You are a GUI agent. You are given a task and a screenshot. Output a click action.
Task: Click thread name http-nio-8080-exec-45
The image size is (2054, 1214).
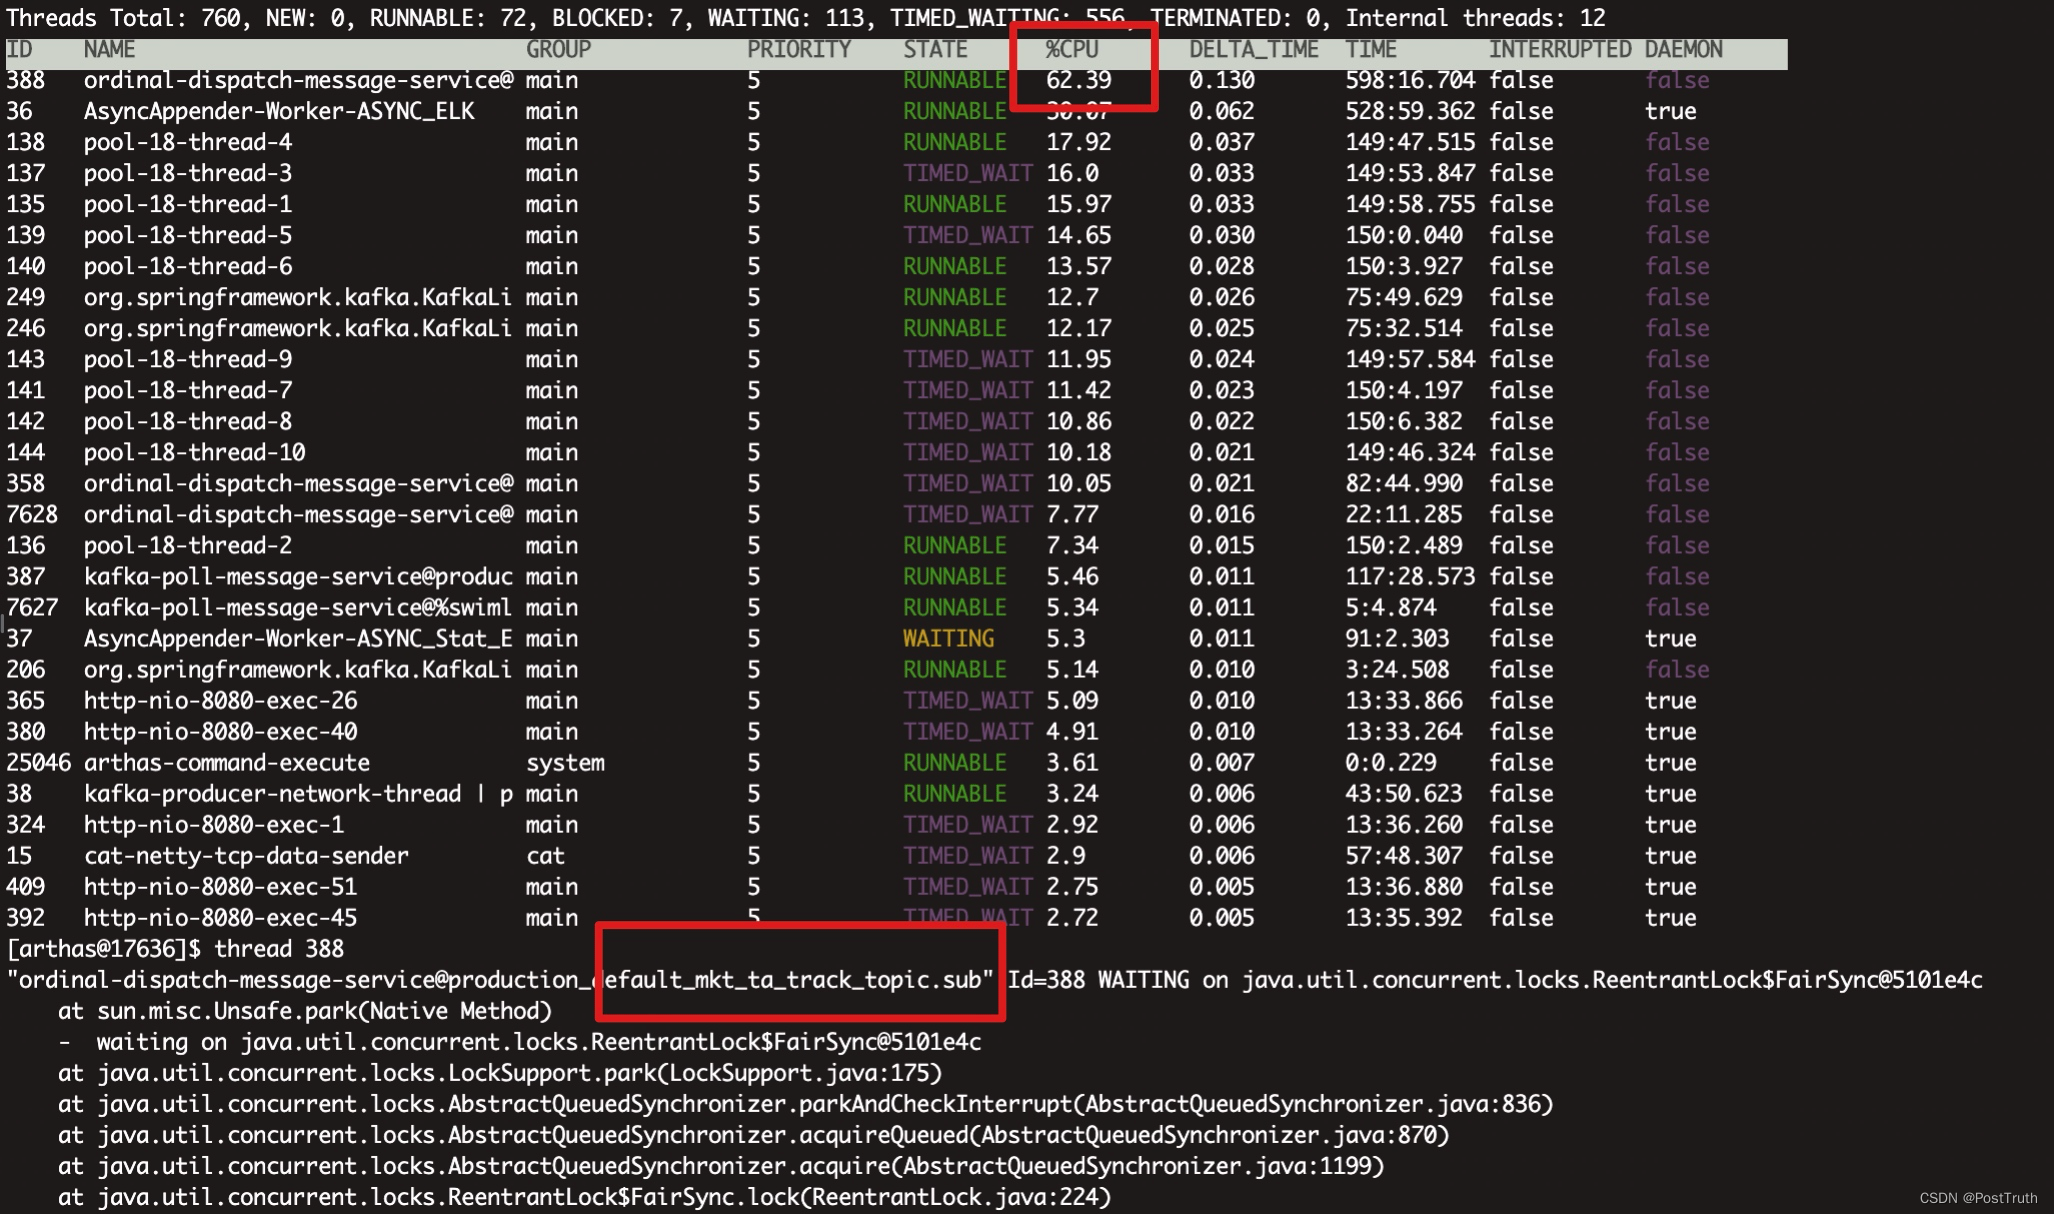(221, 917)
